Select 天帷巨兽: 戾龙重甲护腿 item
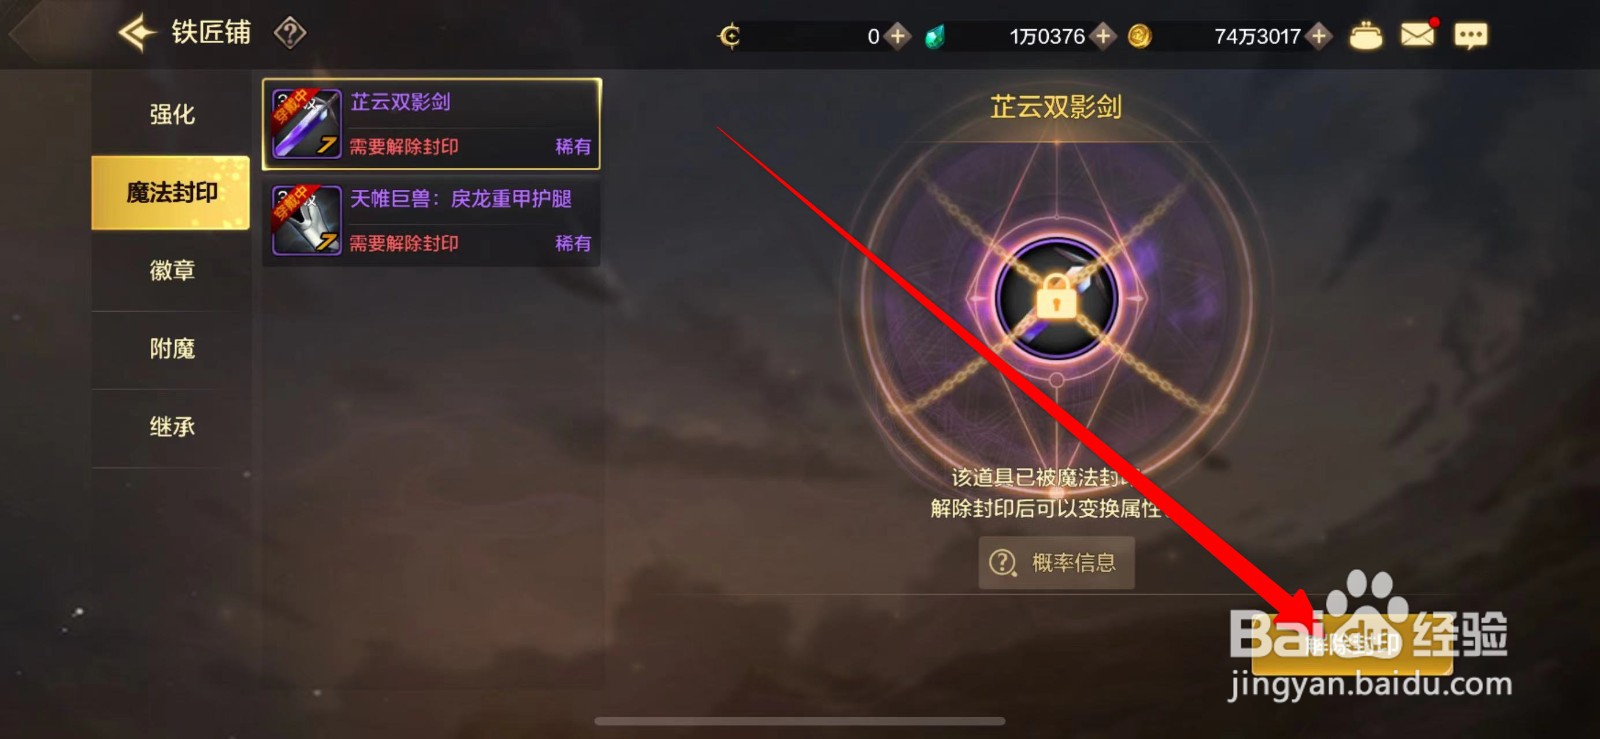Viewport: 1600px width, 739px height. pos(431,221)
